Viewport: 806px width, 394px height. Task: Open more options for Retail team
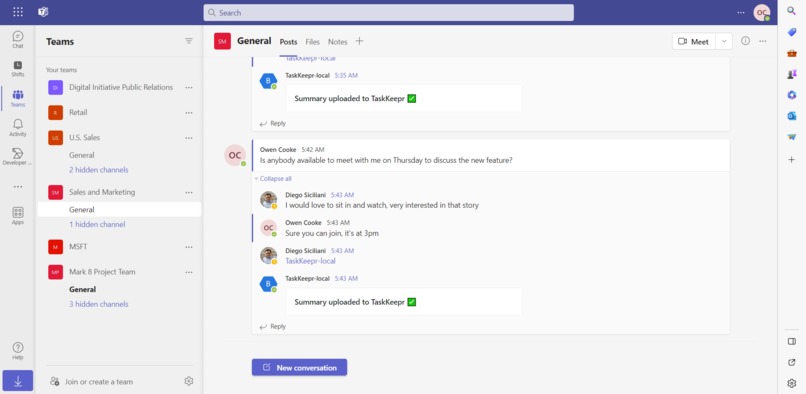pyautogui.click(x=189, y=113)
